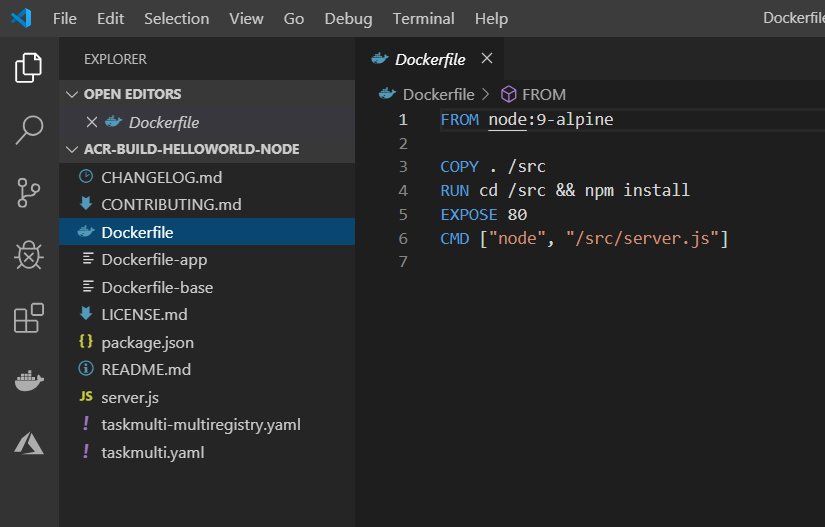Open the Help menu
The image size is (825, 527).
491,18
